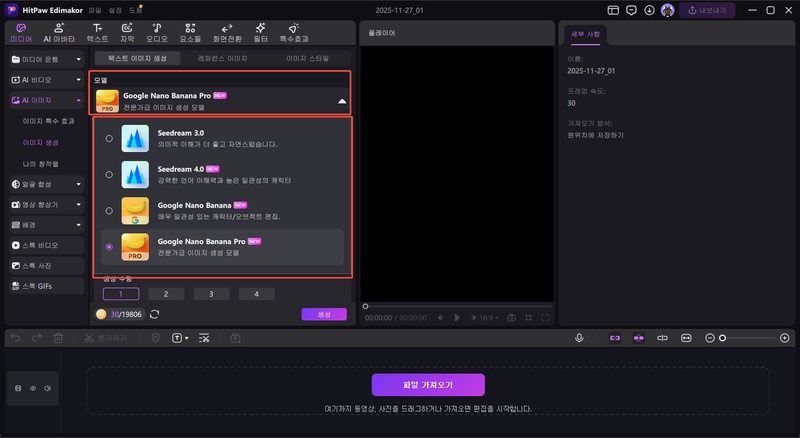Click the undo arrow in timeline toolbar
The height and width of the screenshot is (438, 800).
point(15,338)
